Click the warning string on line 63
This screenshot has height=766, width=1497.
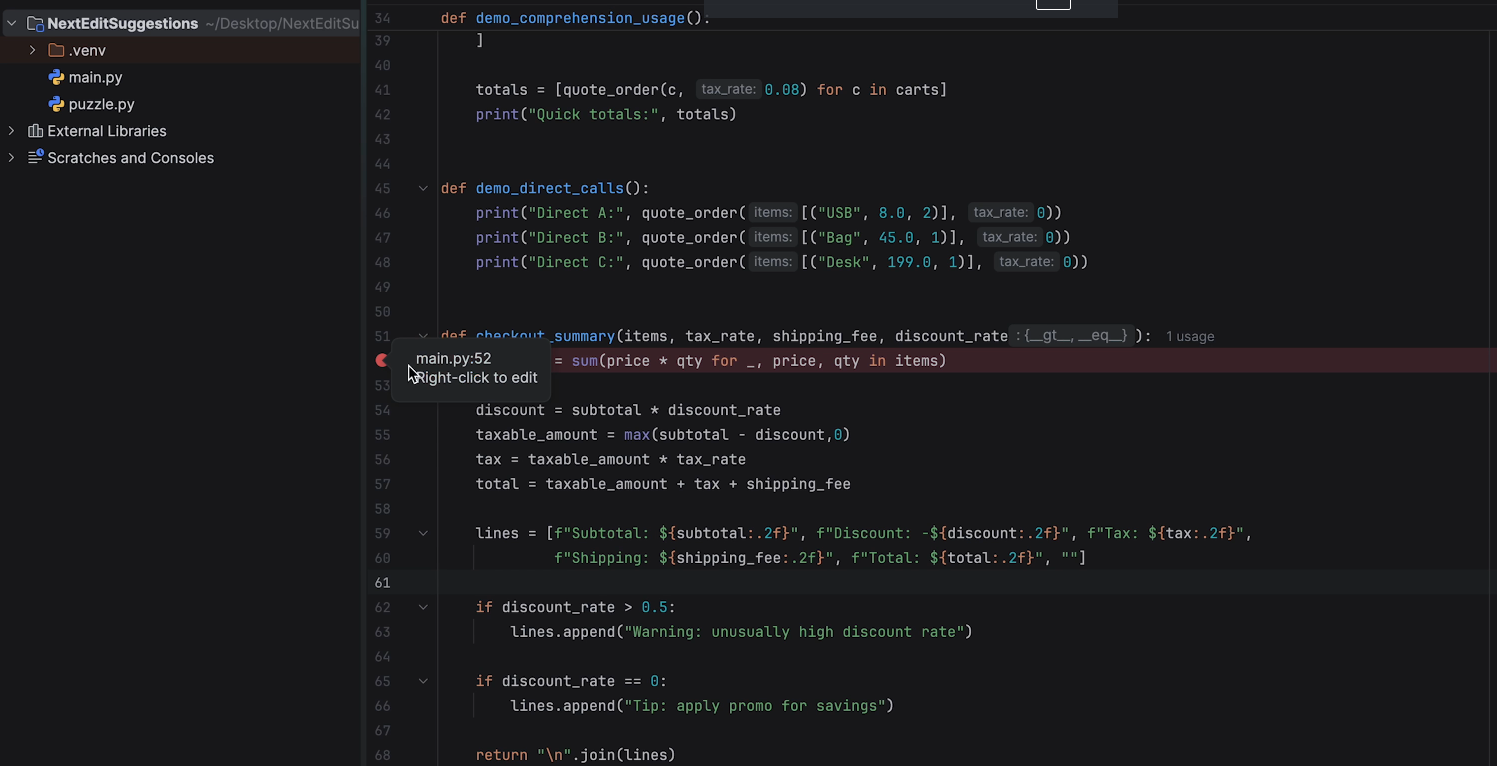tap(793, 632)
